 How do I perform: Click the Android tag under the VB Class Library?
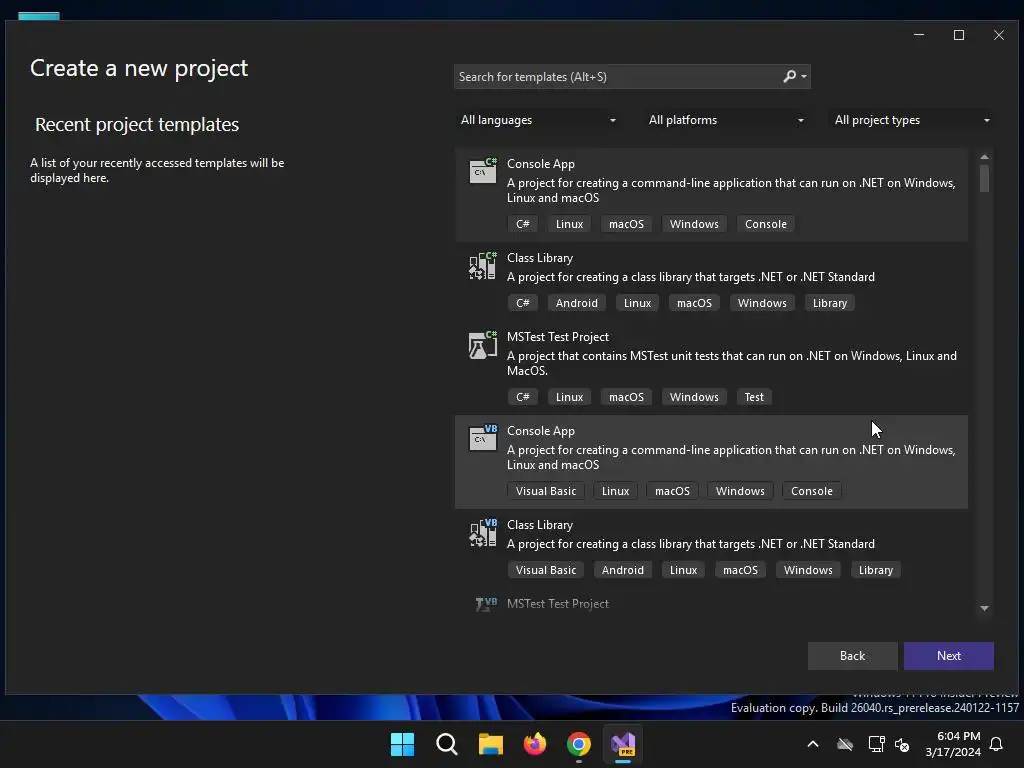pyautogui.click(x=622, y=570)
